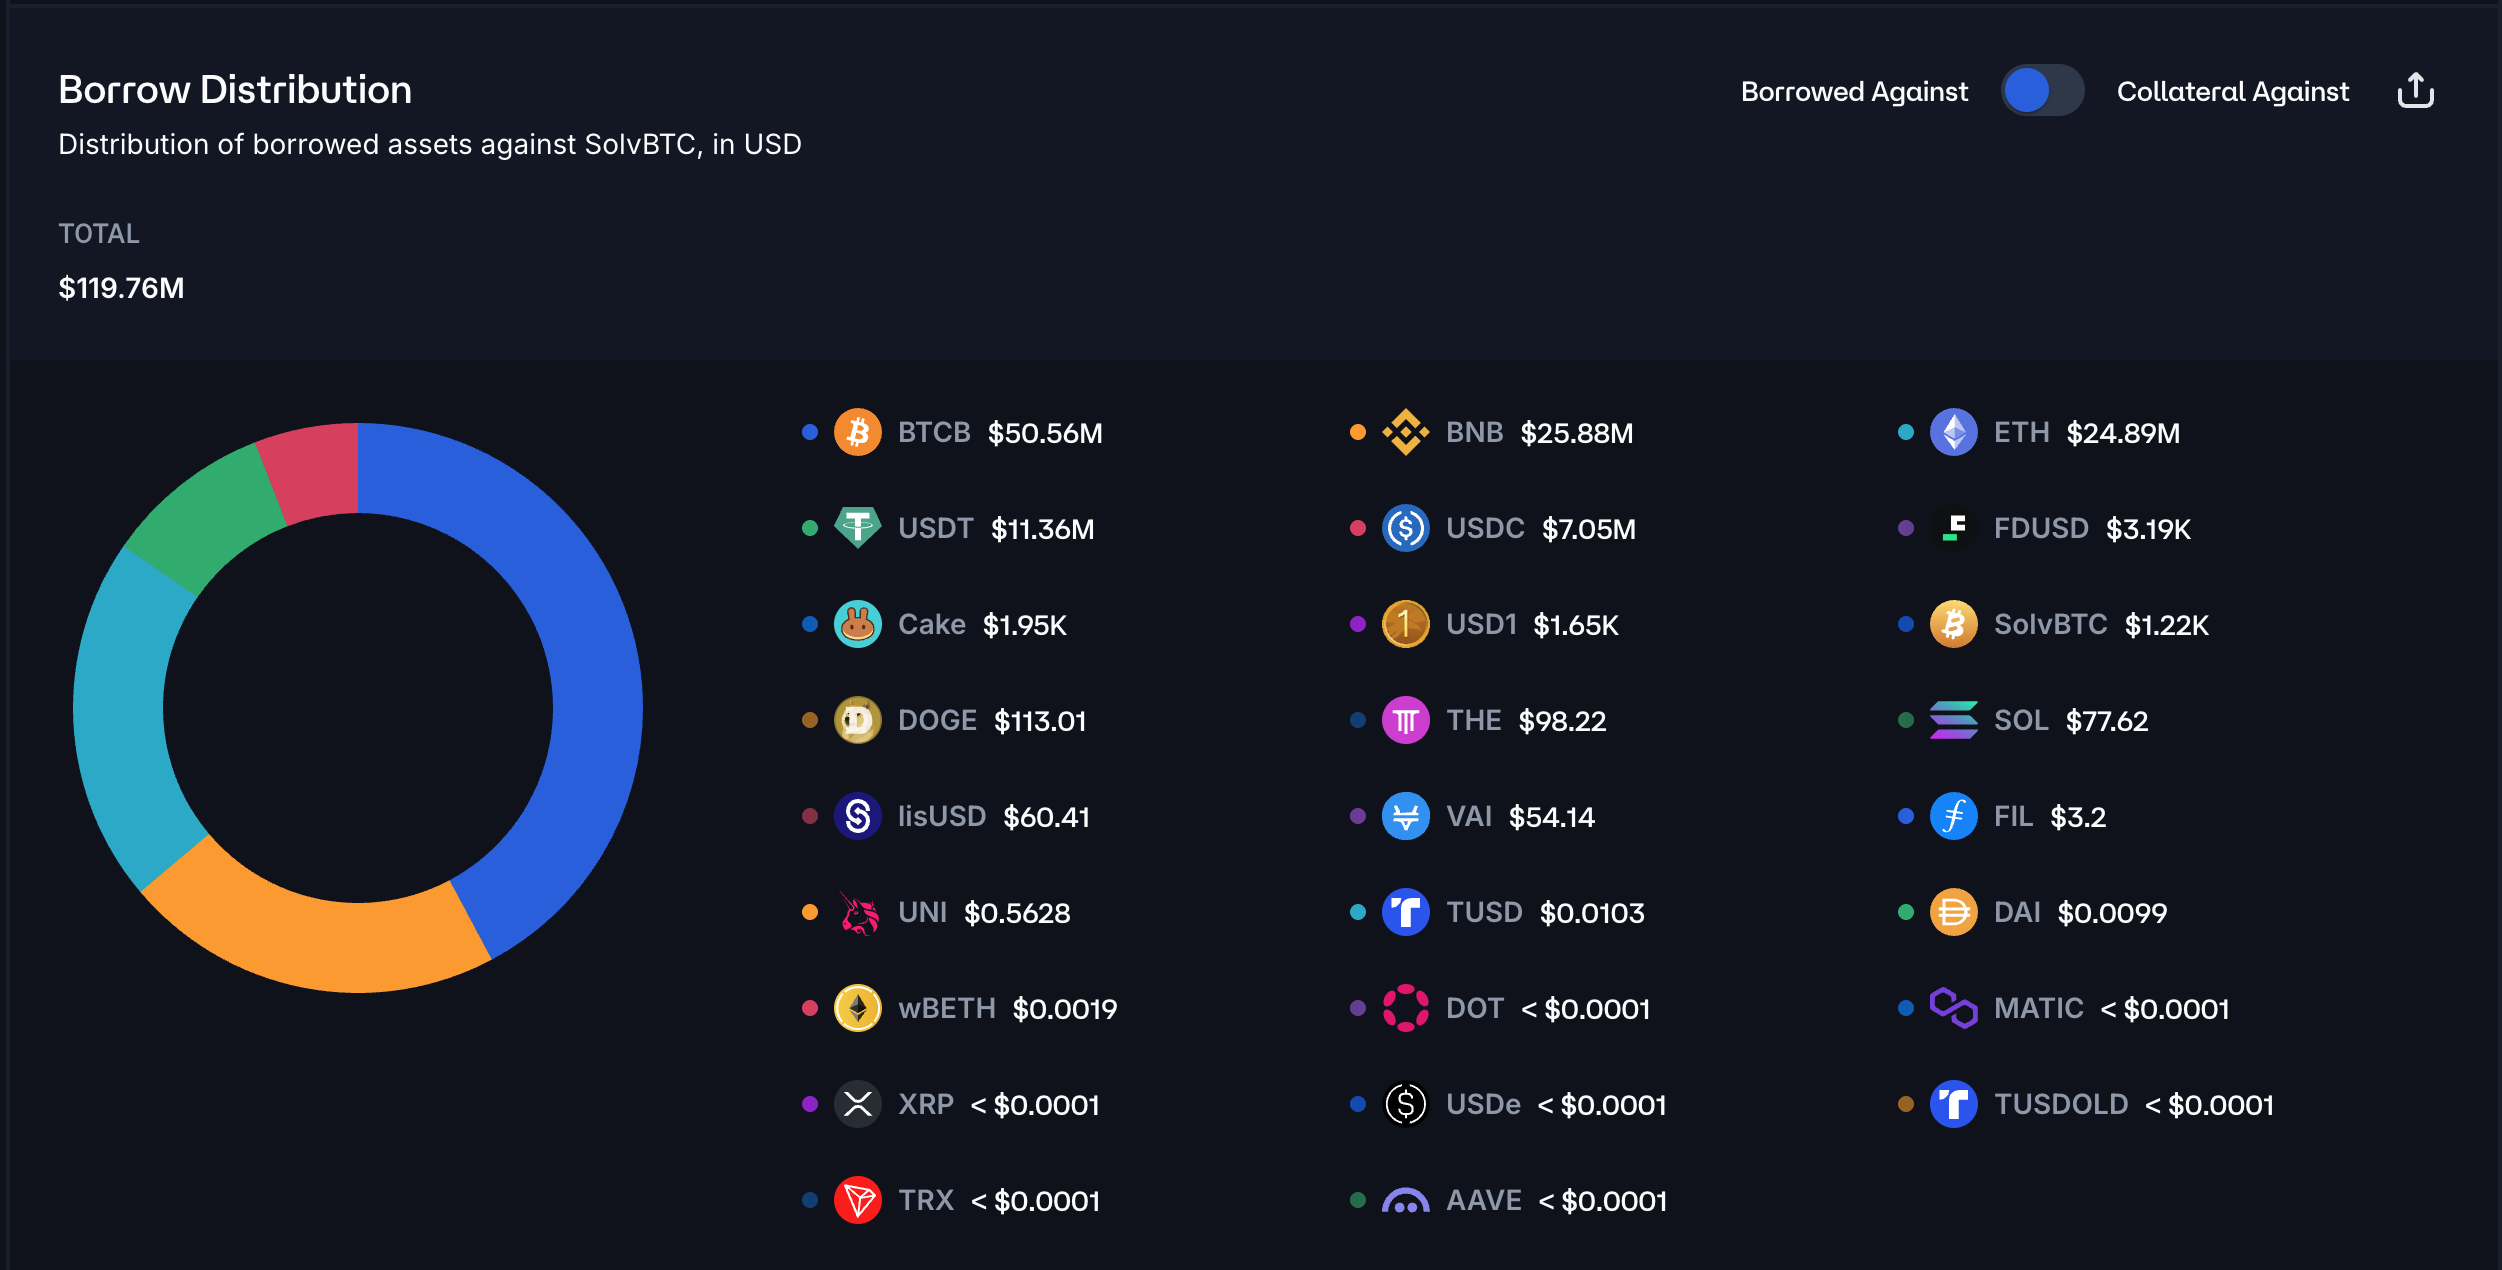
Task: Click the SOL Solana icon
Action: (x=1953, y=720)
